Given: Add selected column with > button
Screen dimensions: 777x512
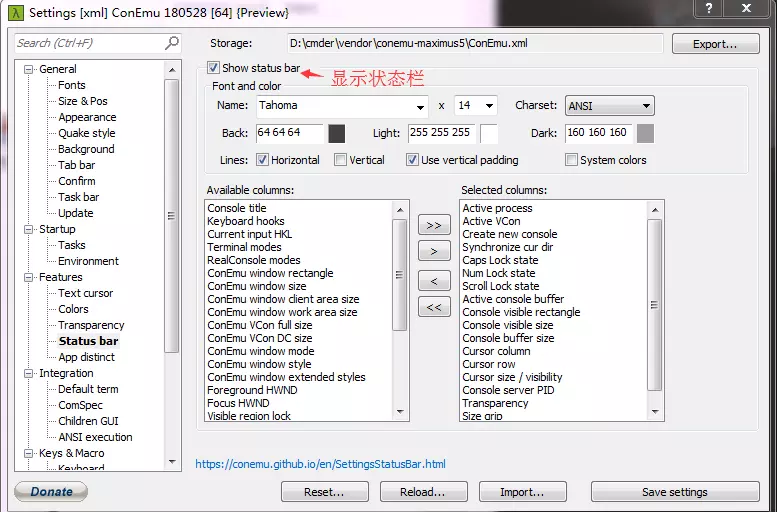Looking at the screenshot, I should [x=434, y=251].
